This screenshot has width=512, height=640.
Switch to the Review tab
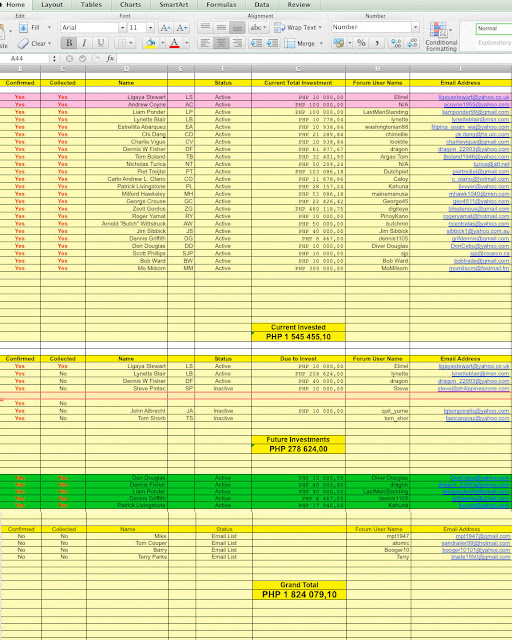coord(299,5)
